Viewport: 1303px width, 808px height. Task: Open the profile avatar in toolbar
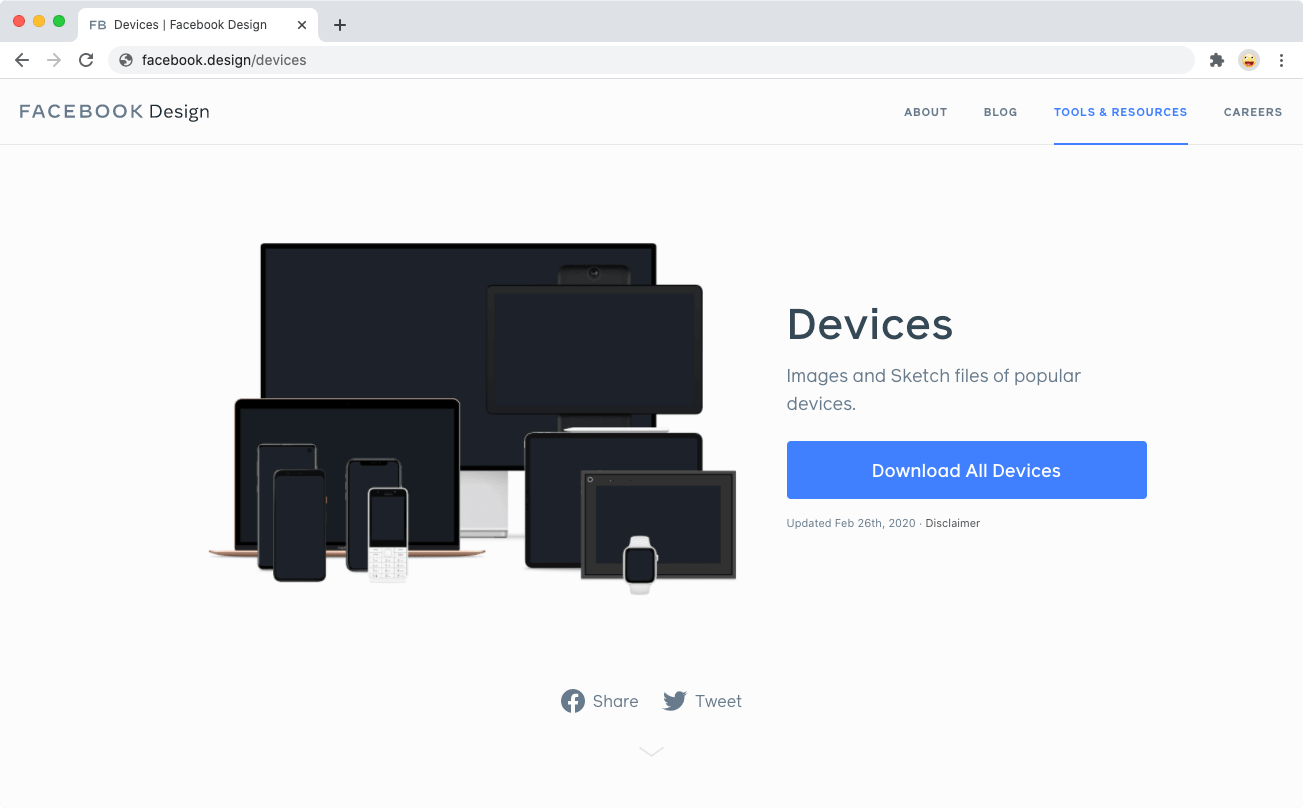pos(1249,60)
